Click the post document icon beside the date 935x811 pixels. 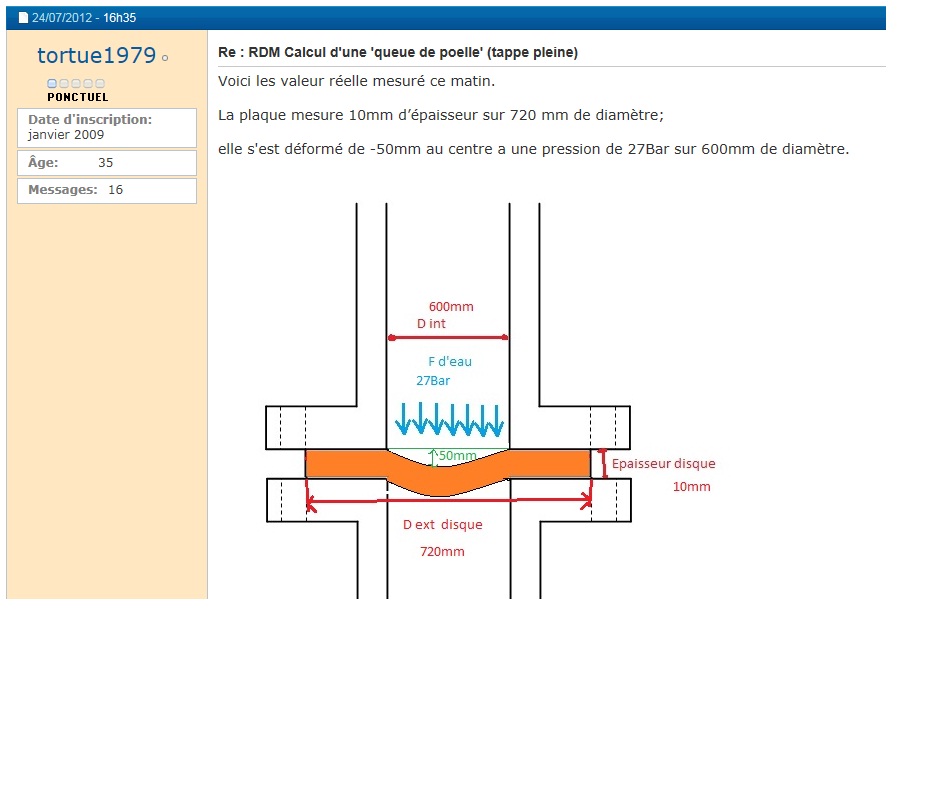click(23, 18)
